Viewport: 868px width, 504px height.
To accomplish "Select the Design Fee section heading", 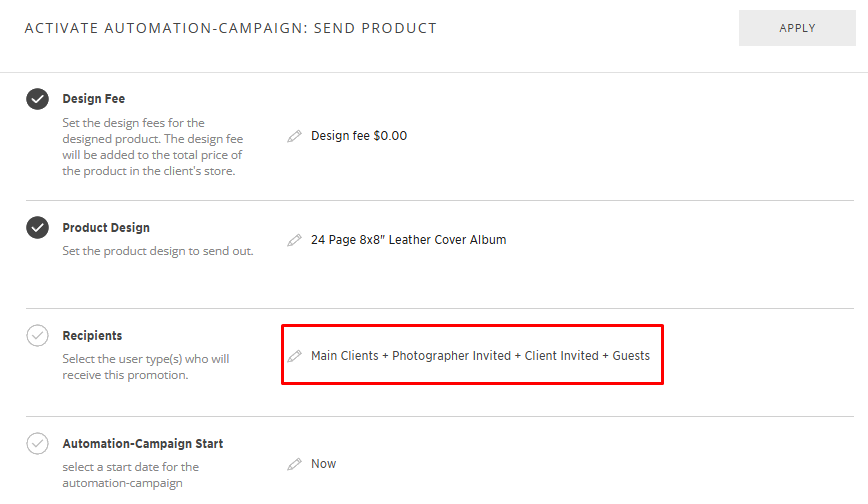I will pyautogui.click(x=93, y=99).
